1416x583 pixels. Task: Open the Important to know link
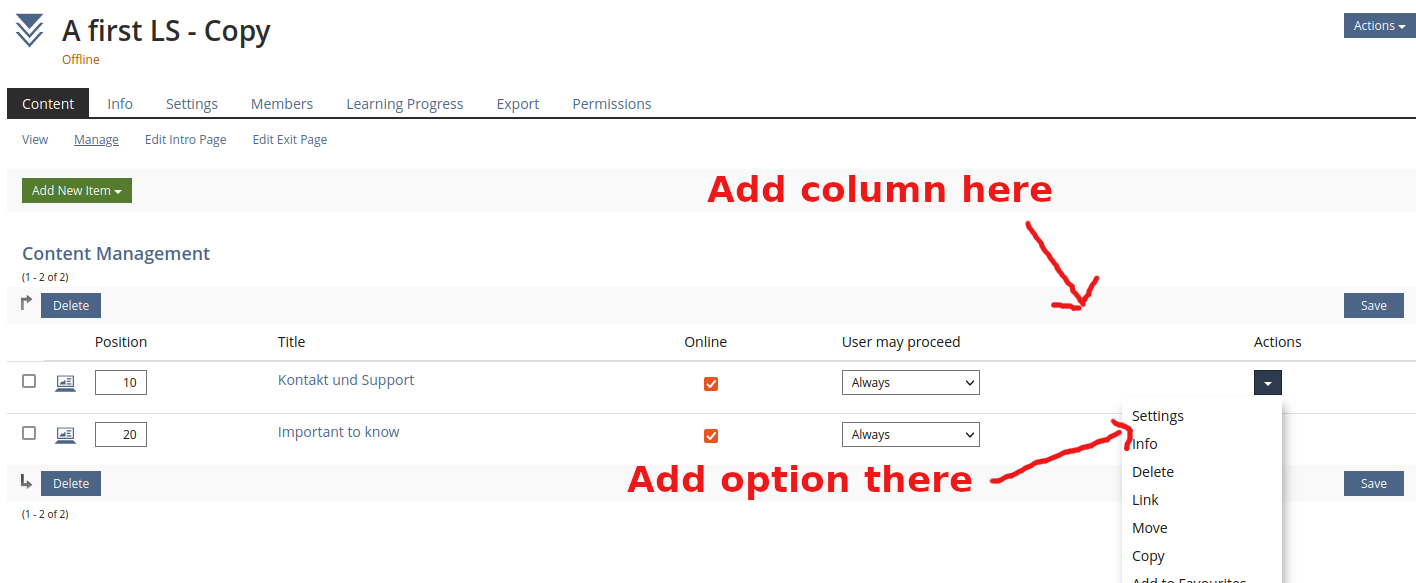338,432
